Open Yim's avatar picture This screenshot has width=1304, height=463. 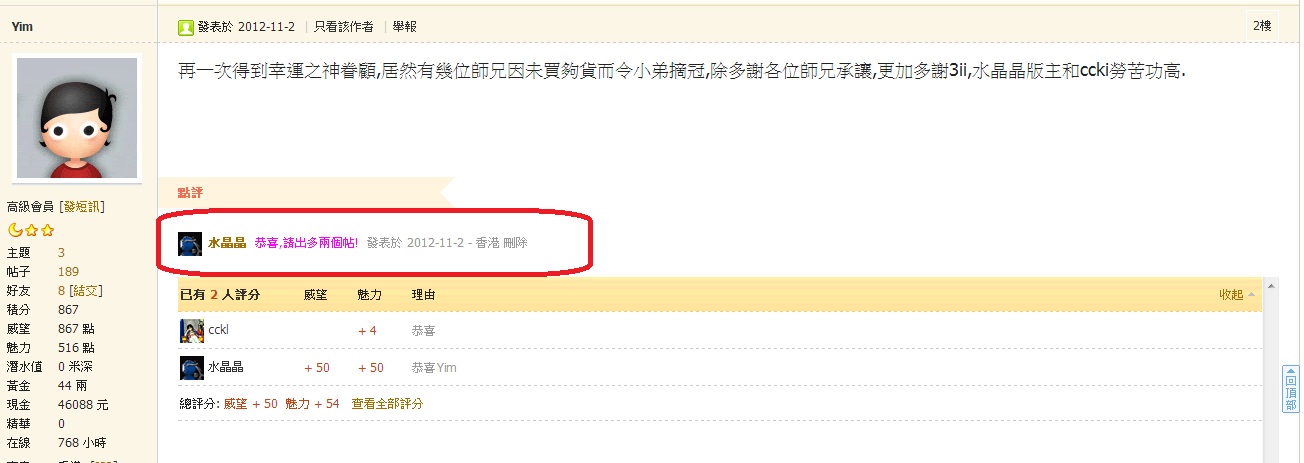77,117
